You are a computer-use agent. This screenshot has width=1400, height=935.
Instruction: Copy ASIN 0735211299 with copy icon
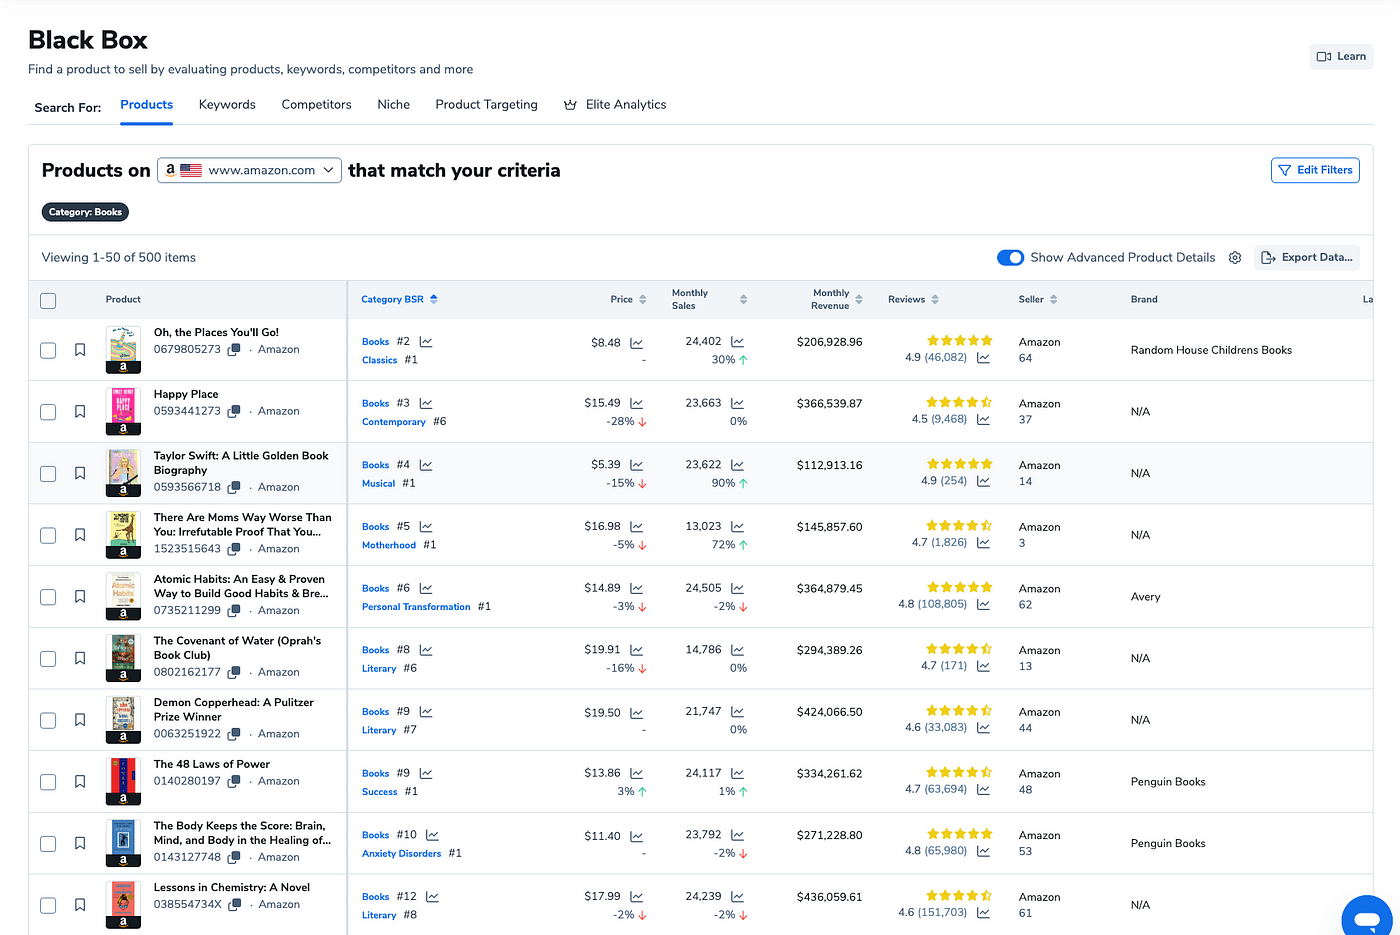click(x=234, y=610)
